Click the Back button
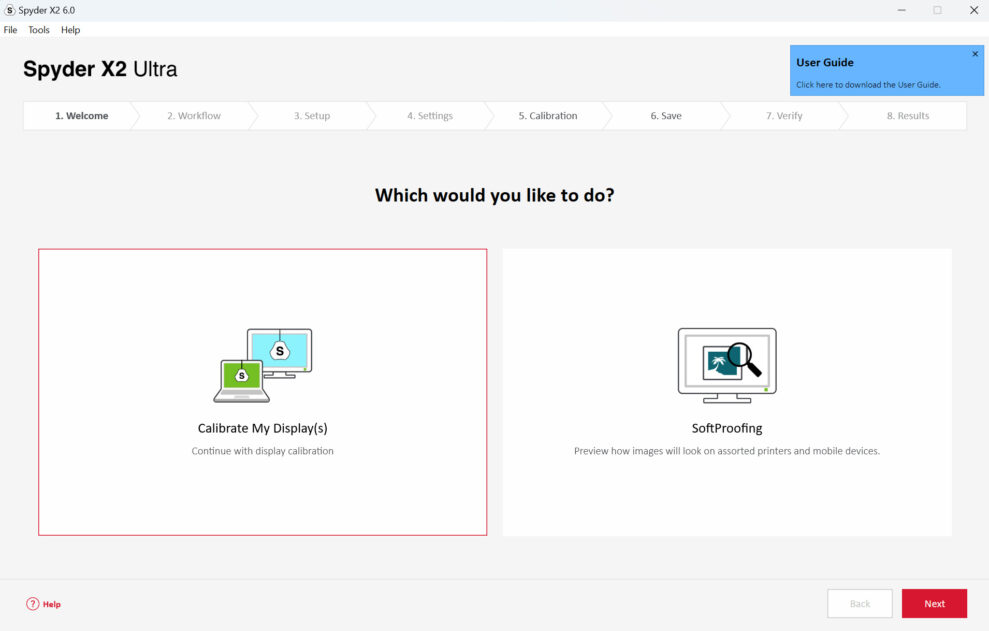The width and height of the screenshot is (989, 631). pos(860,604)
